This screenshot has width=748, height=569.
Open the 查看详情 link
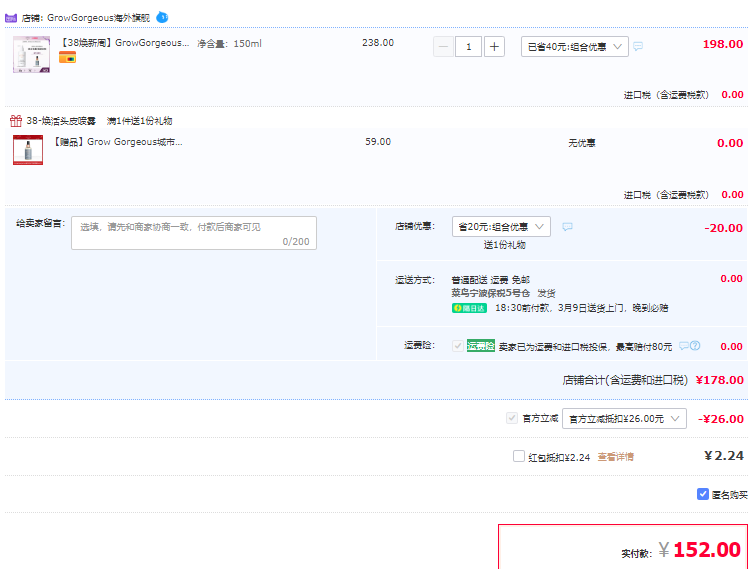click(615, 457)
